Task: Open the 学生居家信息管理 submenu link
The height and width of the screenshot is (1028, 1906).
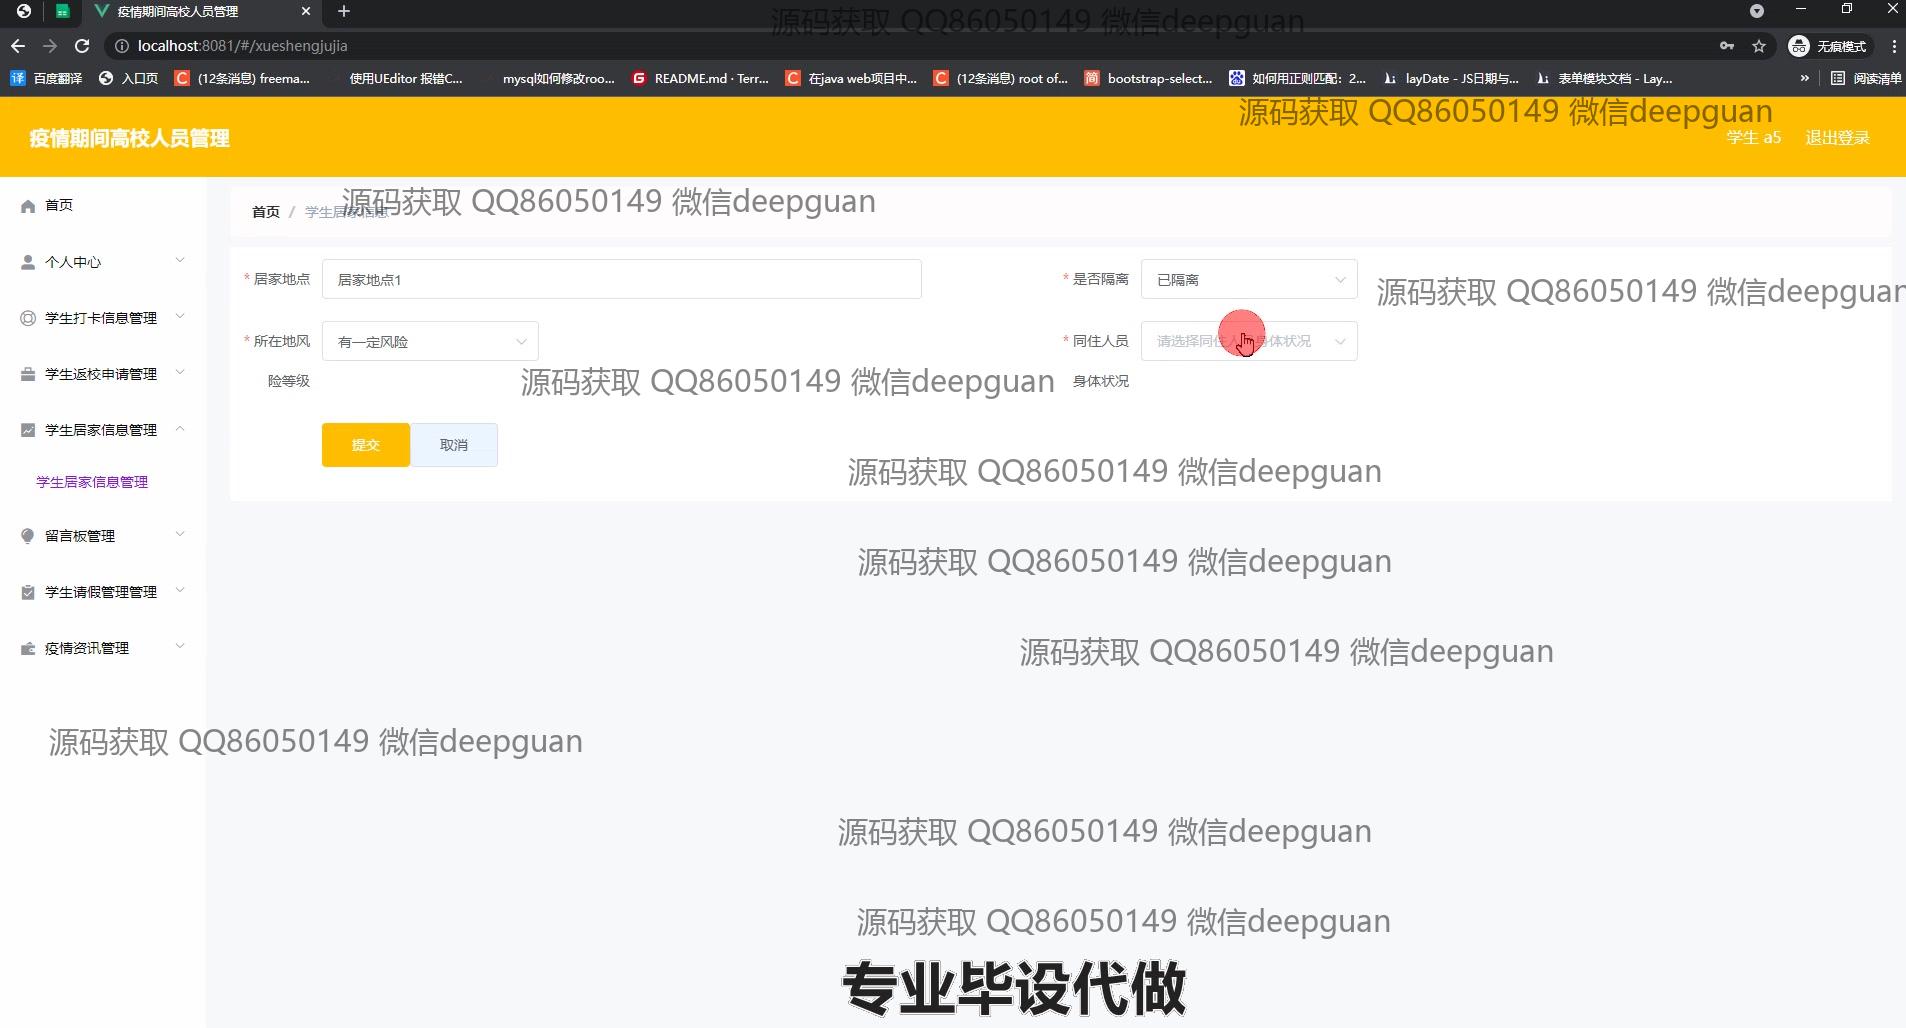Action: point(92,482)
